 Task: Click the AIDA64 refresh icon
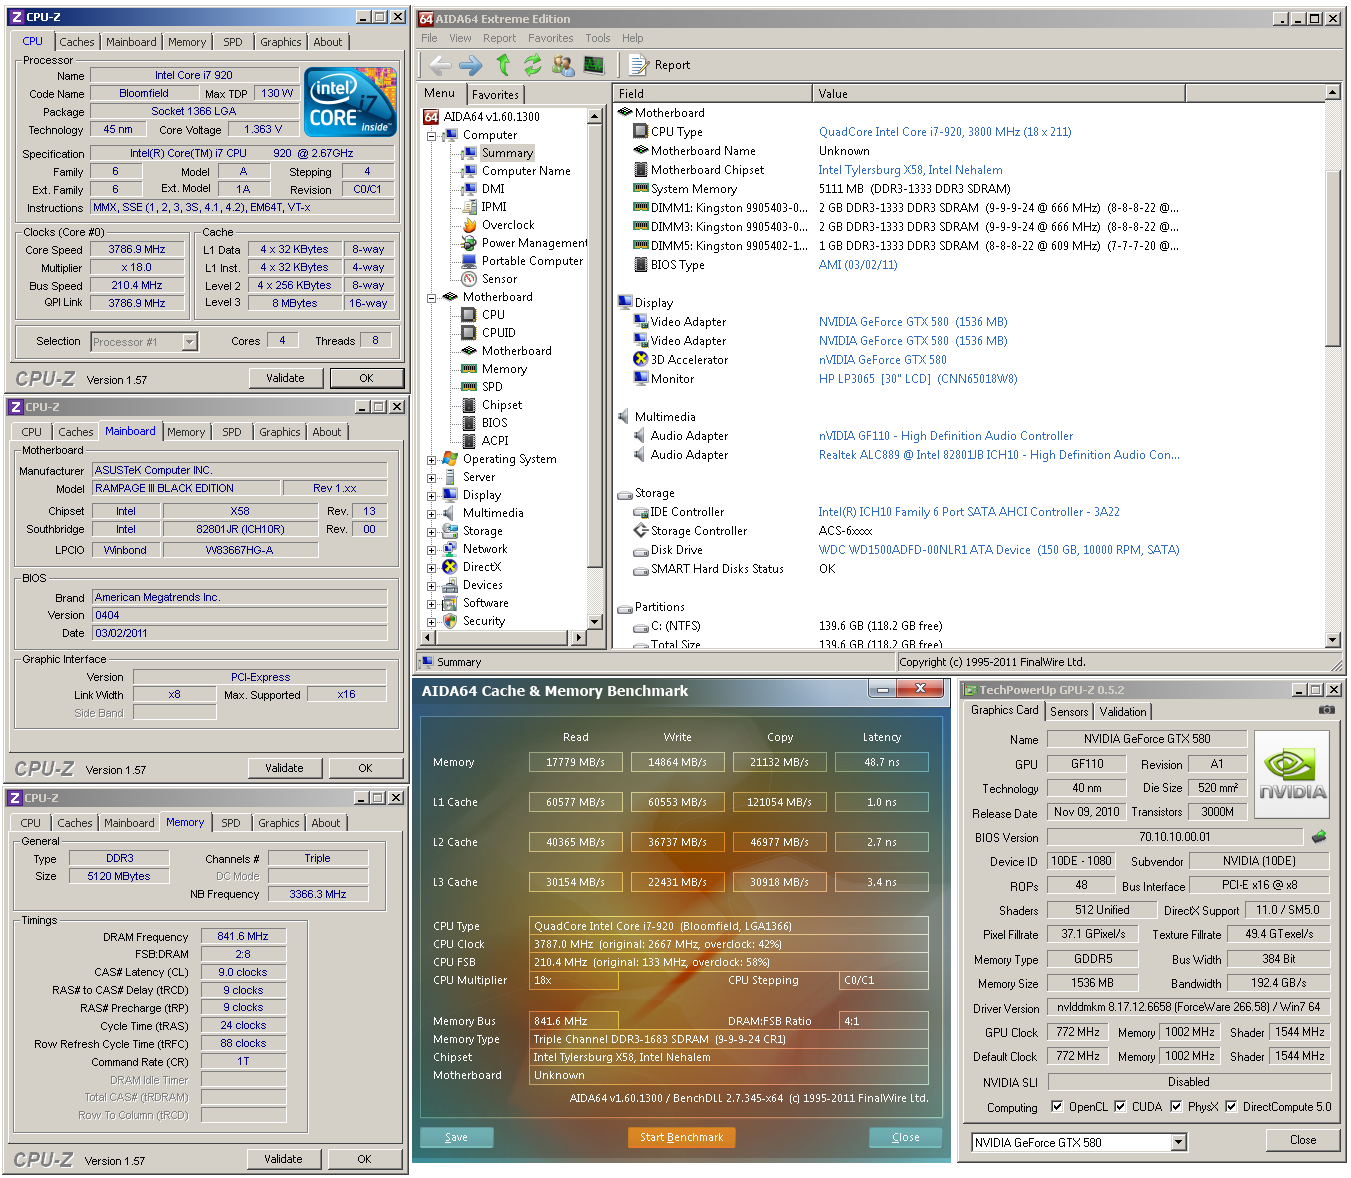(533, 65)
